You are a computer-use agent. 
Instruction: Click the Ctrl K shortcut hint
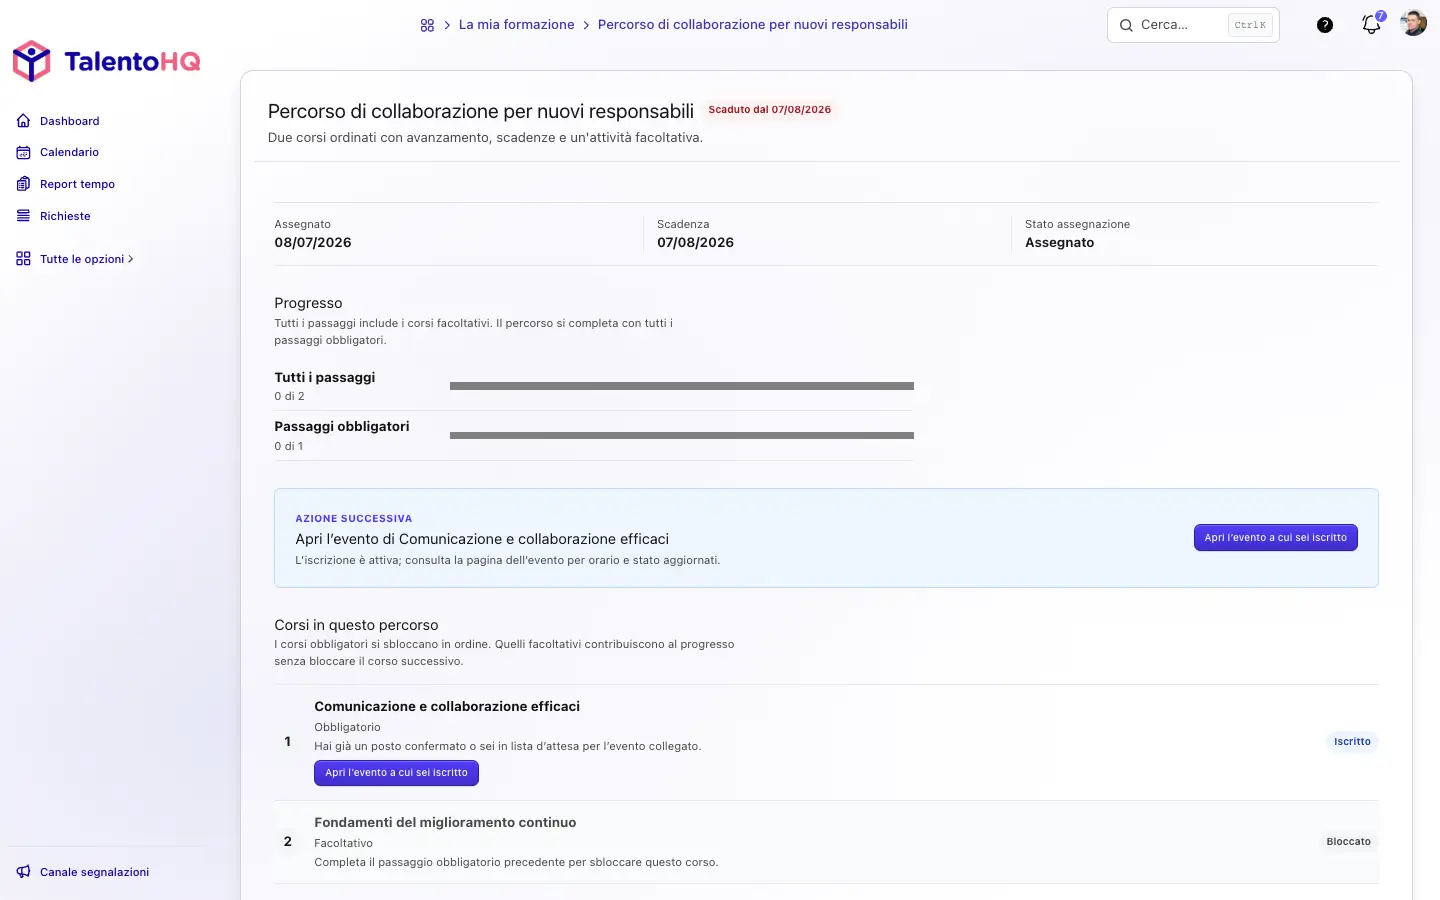tap(1250, 25)
